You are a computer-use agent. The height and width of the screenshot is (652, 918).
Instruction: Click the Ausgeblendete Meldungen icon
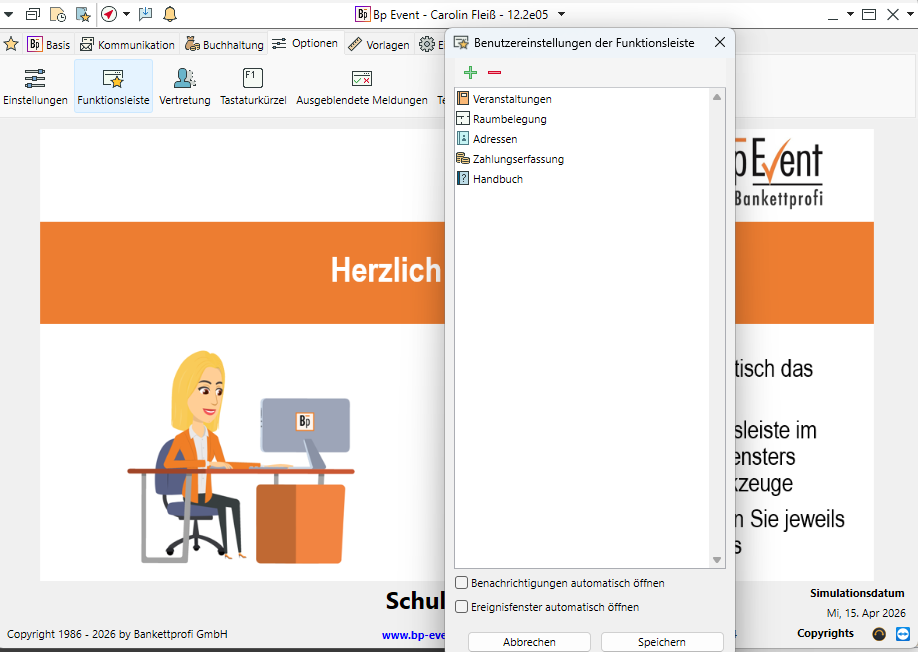[361, 86]
